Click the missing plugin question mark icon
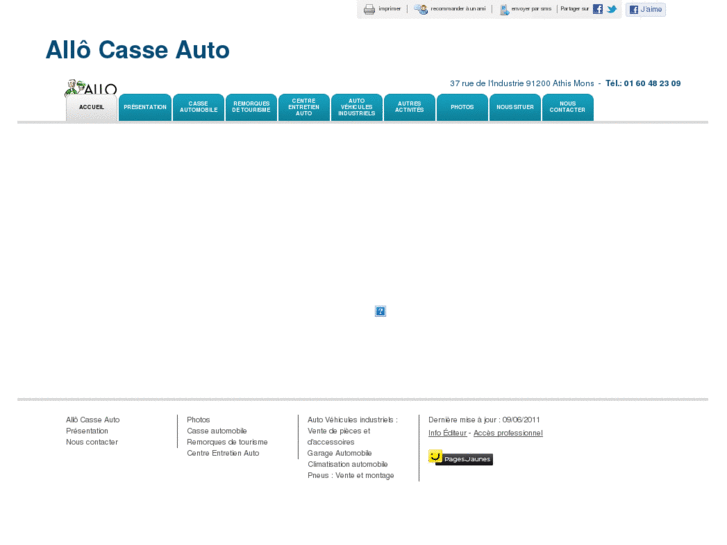Image resolution: width=727 pixels, height=545 pixels. (x=380, y=311)
